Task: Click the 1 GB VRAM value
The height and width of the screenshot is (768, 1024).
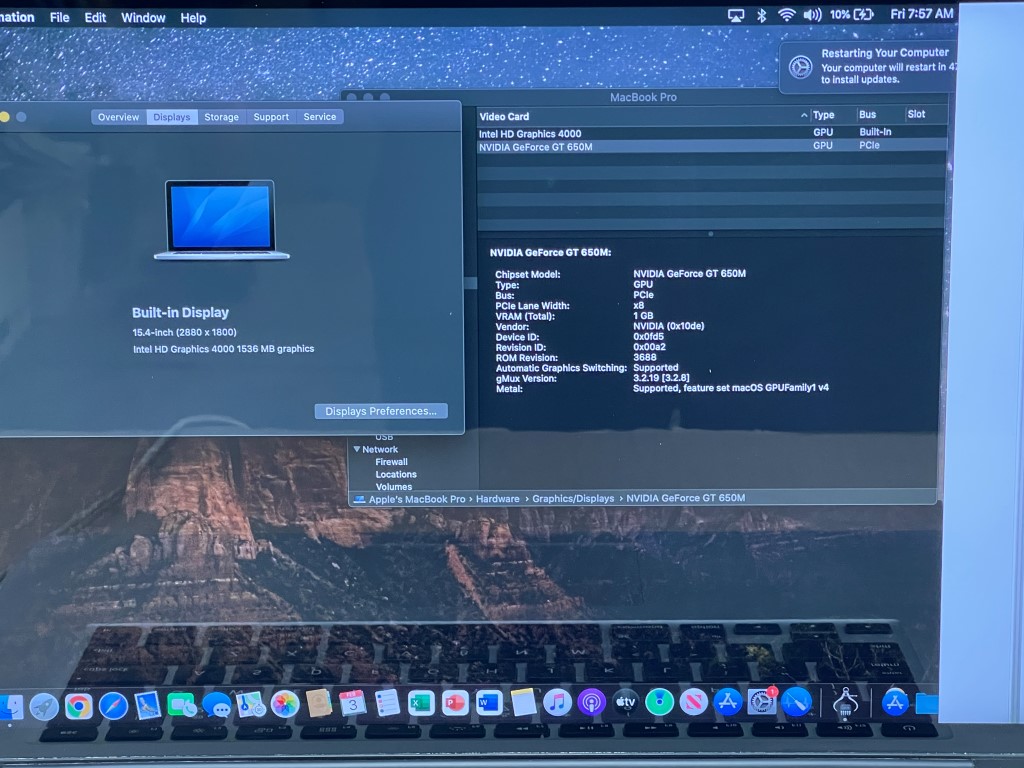Action: point(643,315)
